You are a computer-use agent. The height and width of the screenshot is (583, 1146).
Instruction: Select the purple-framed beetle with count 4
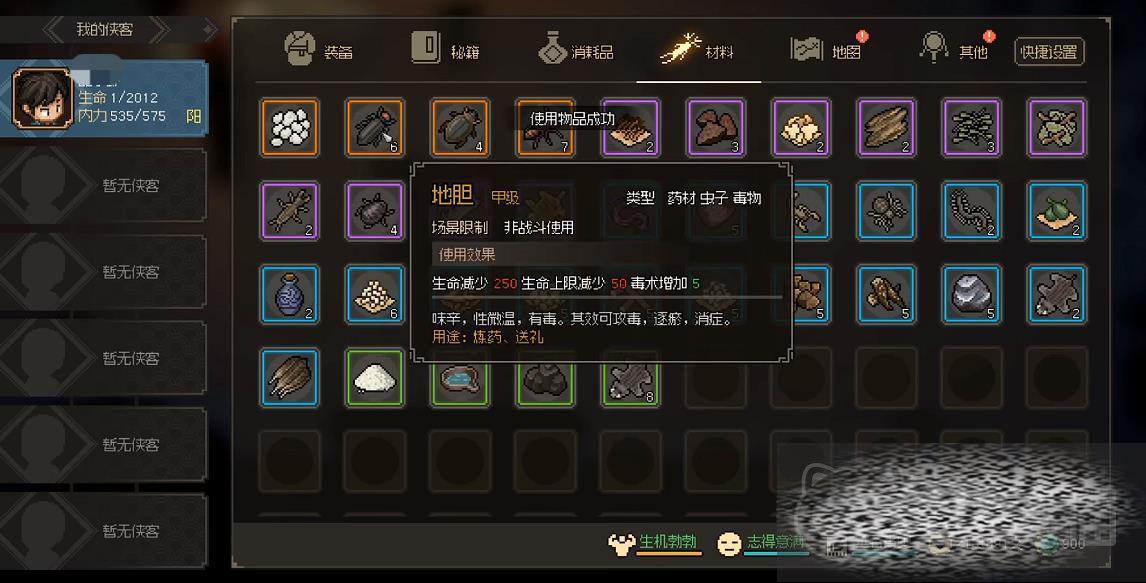click(374, 211)
